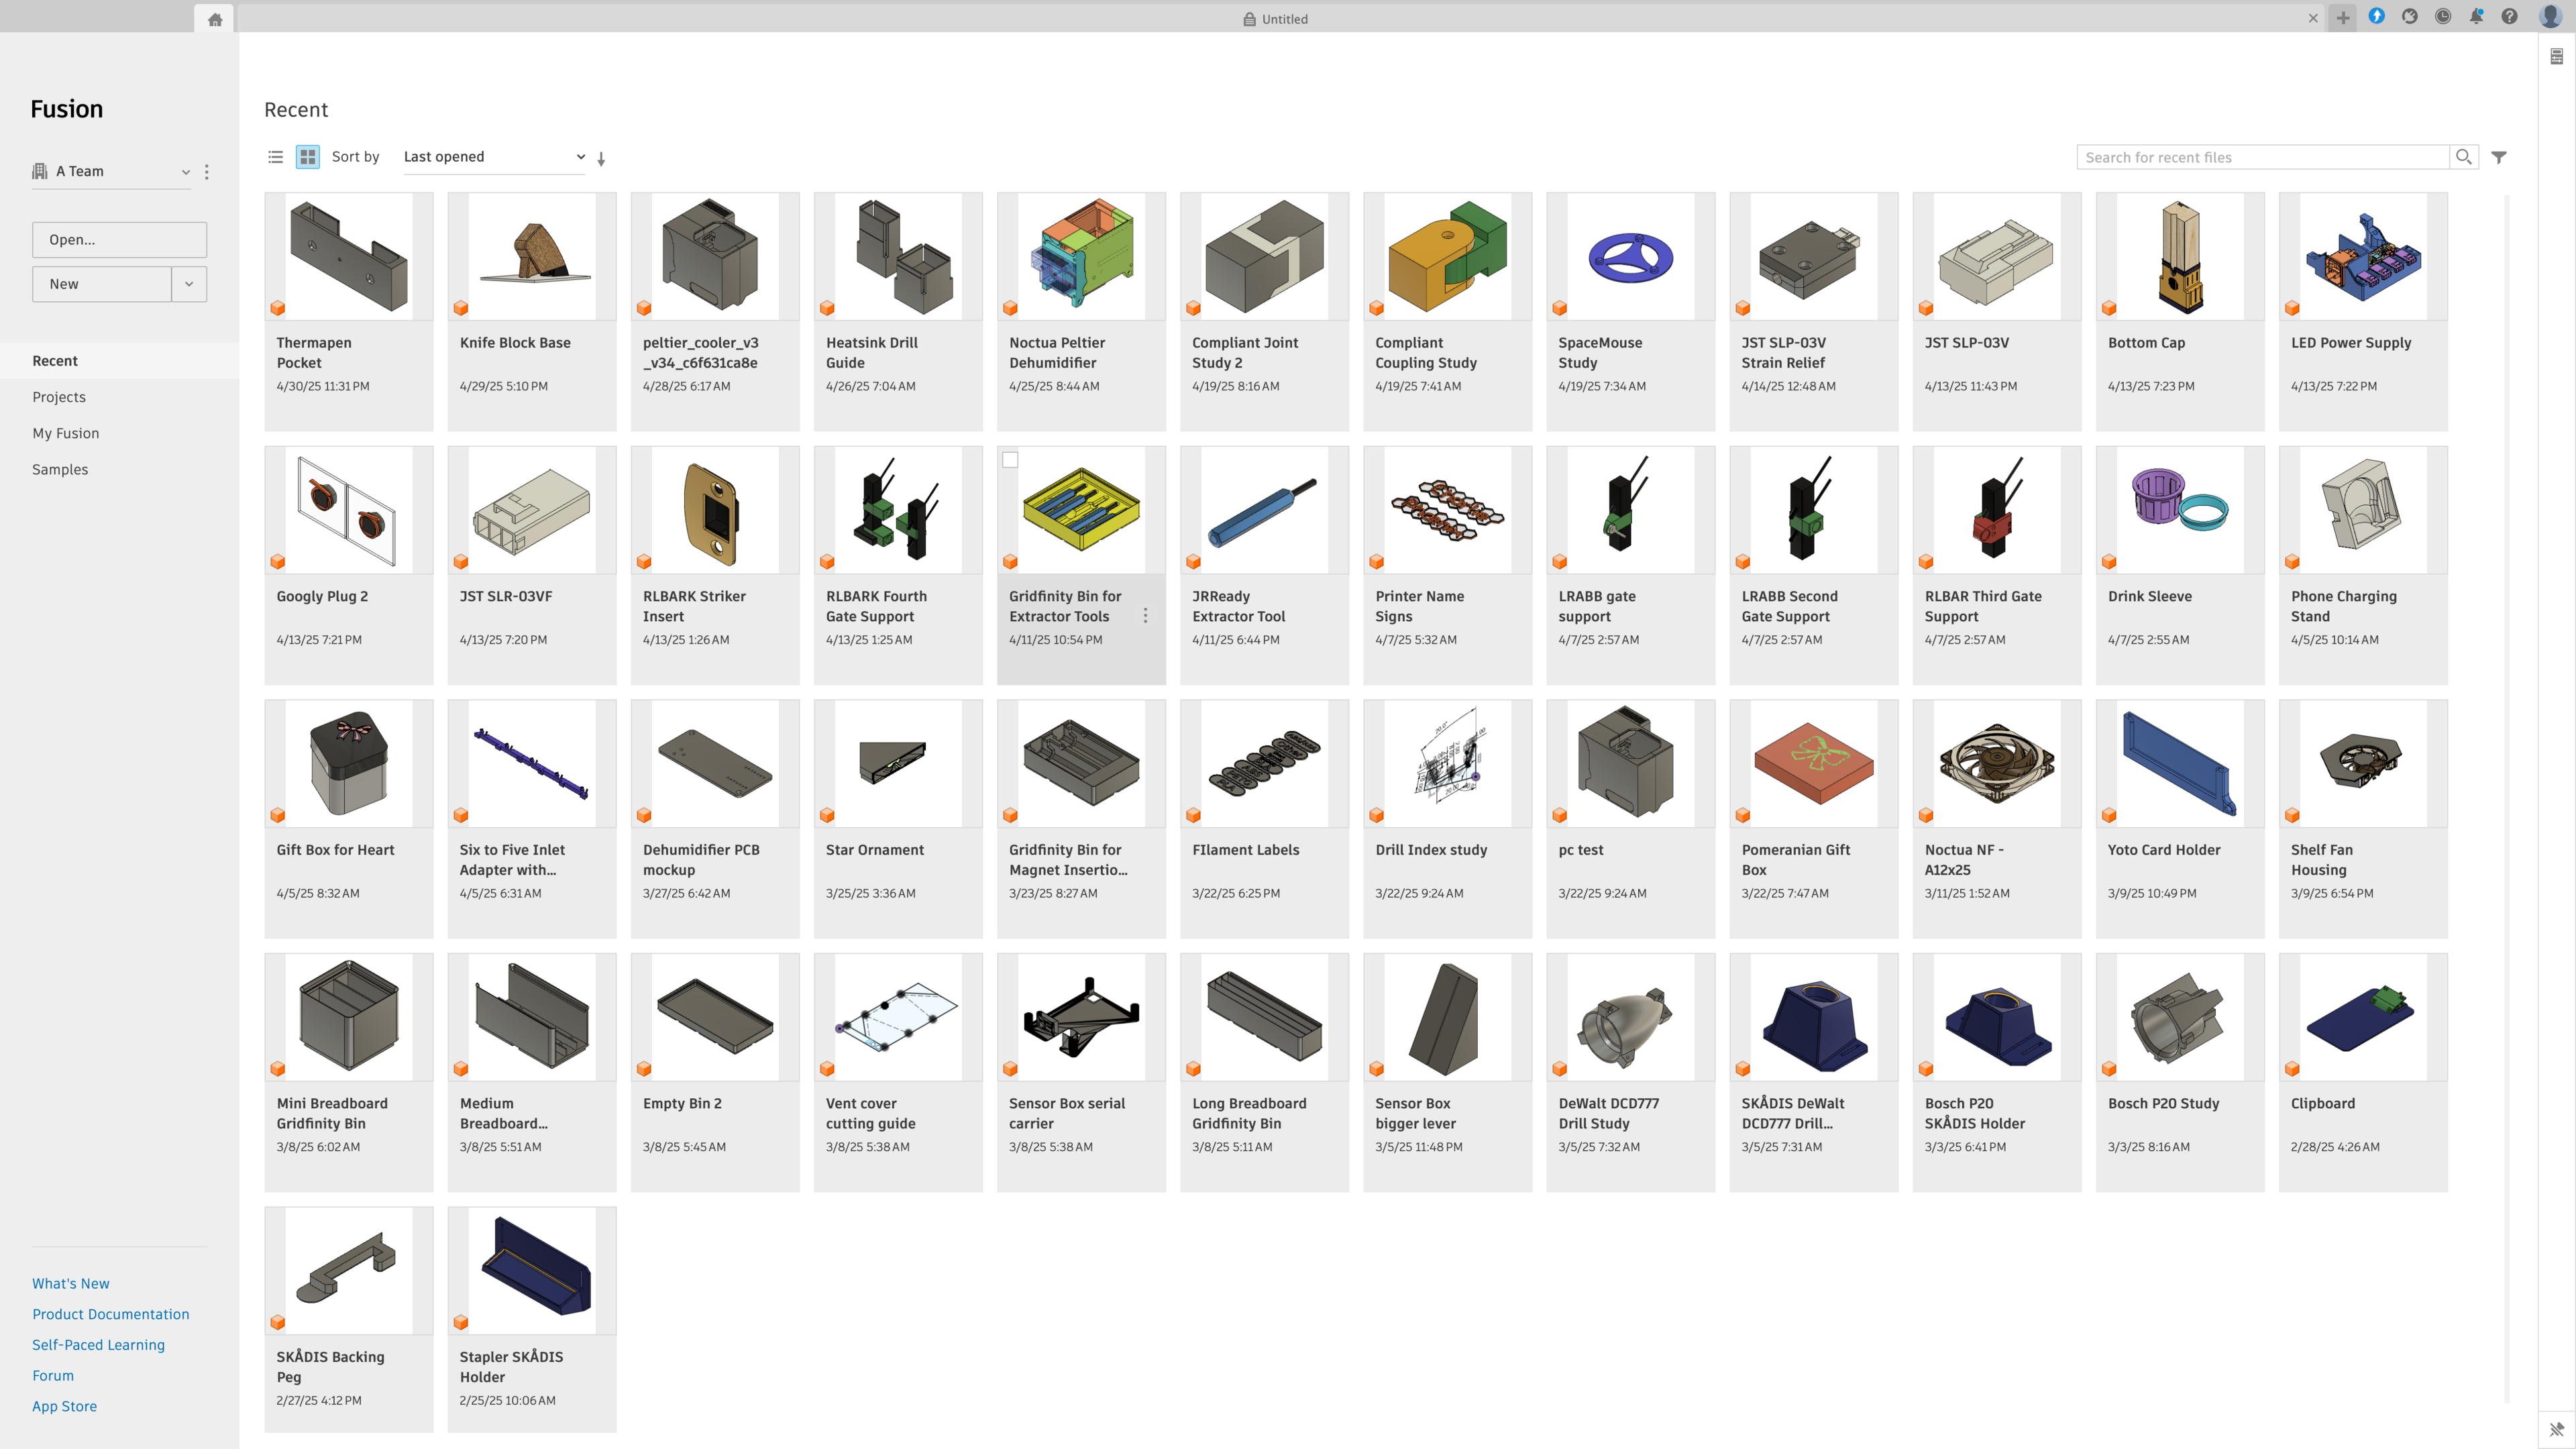Select the Gridfinity Bin for Extractor Tools checkbox
The width and height of the screenshot is (2576, 1449).
pos(1010,460)
